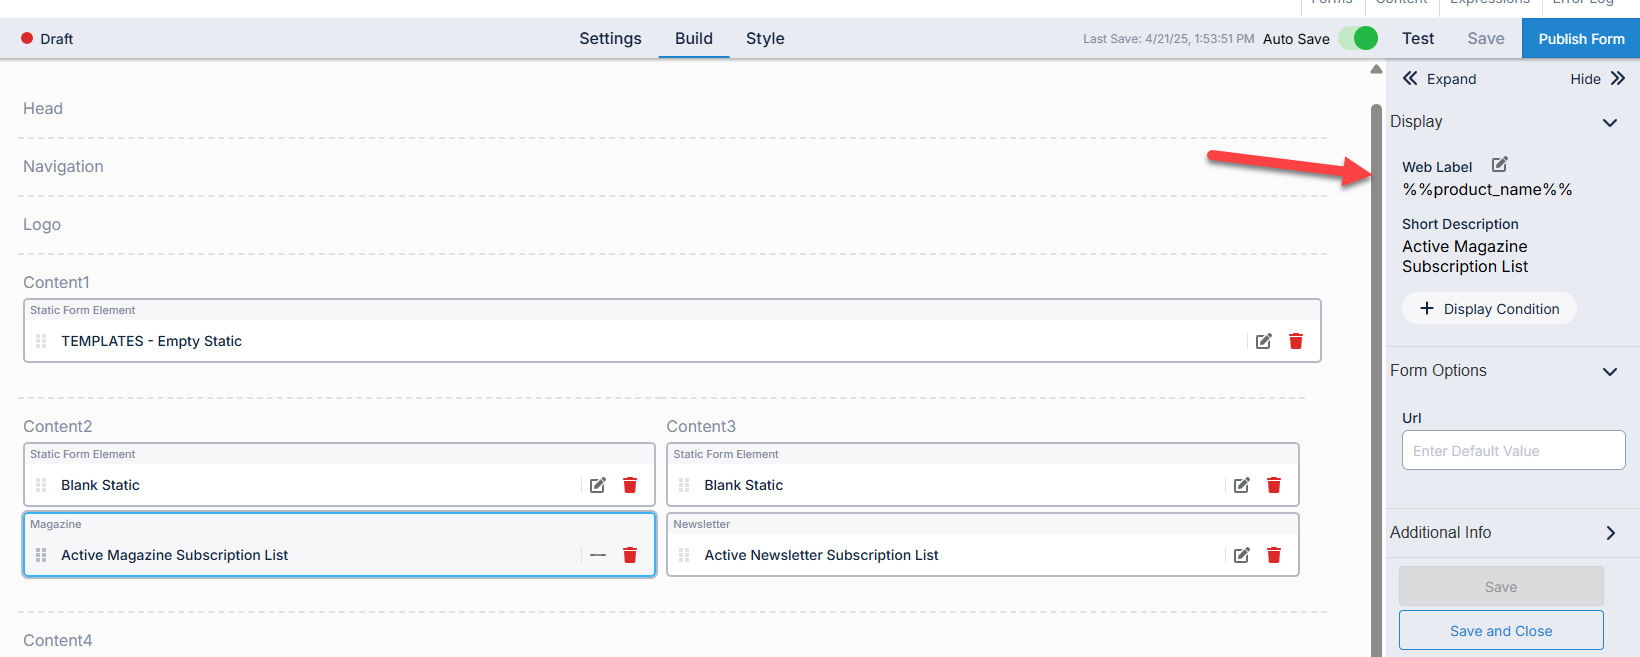Viewport: 1640px width, 657px height.
Task: Collapse the Form Options section
Action: tap(1610, 371)
